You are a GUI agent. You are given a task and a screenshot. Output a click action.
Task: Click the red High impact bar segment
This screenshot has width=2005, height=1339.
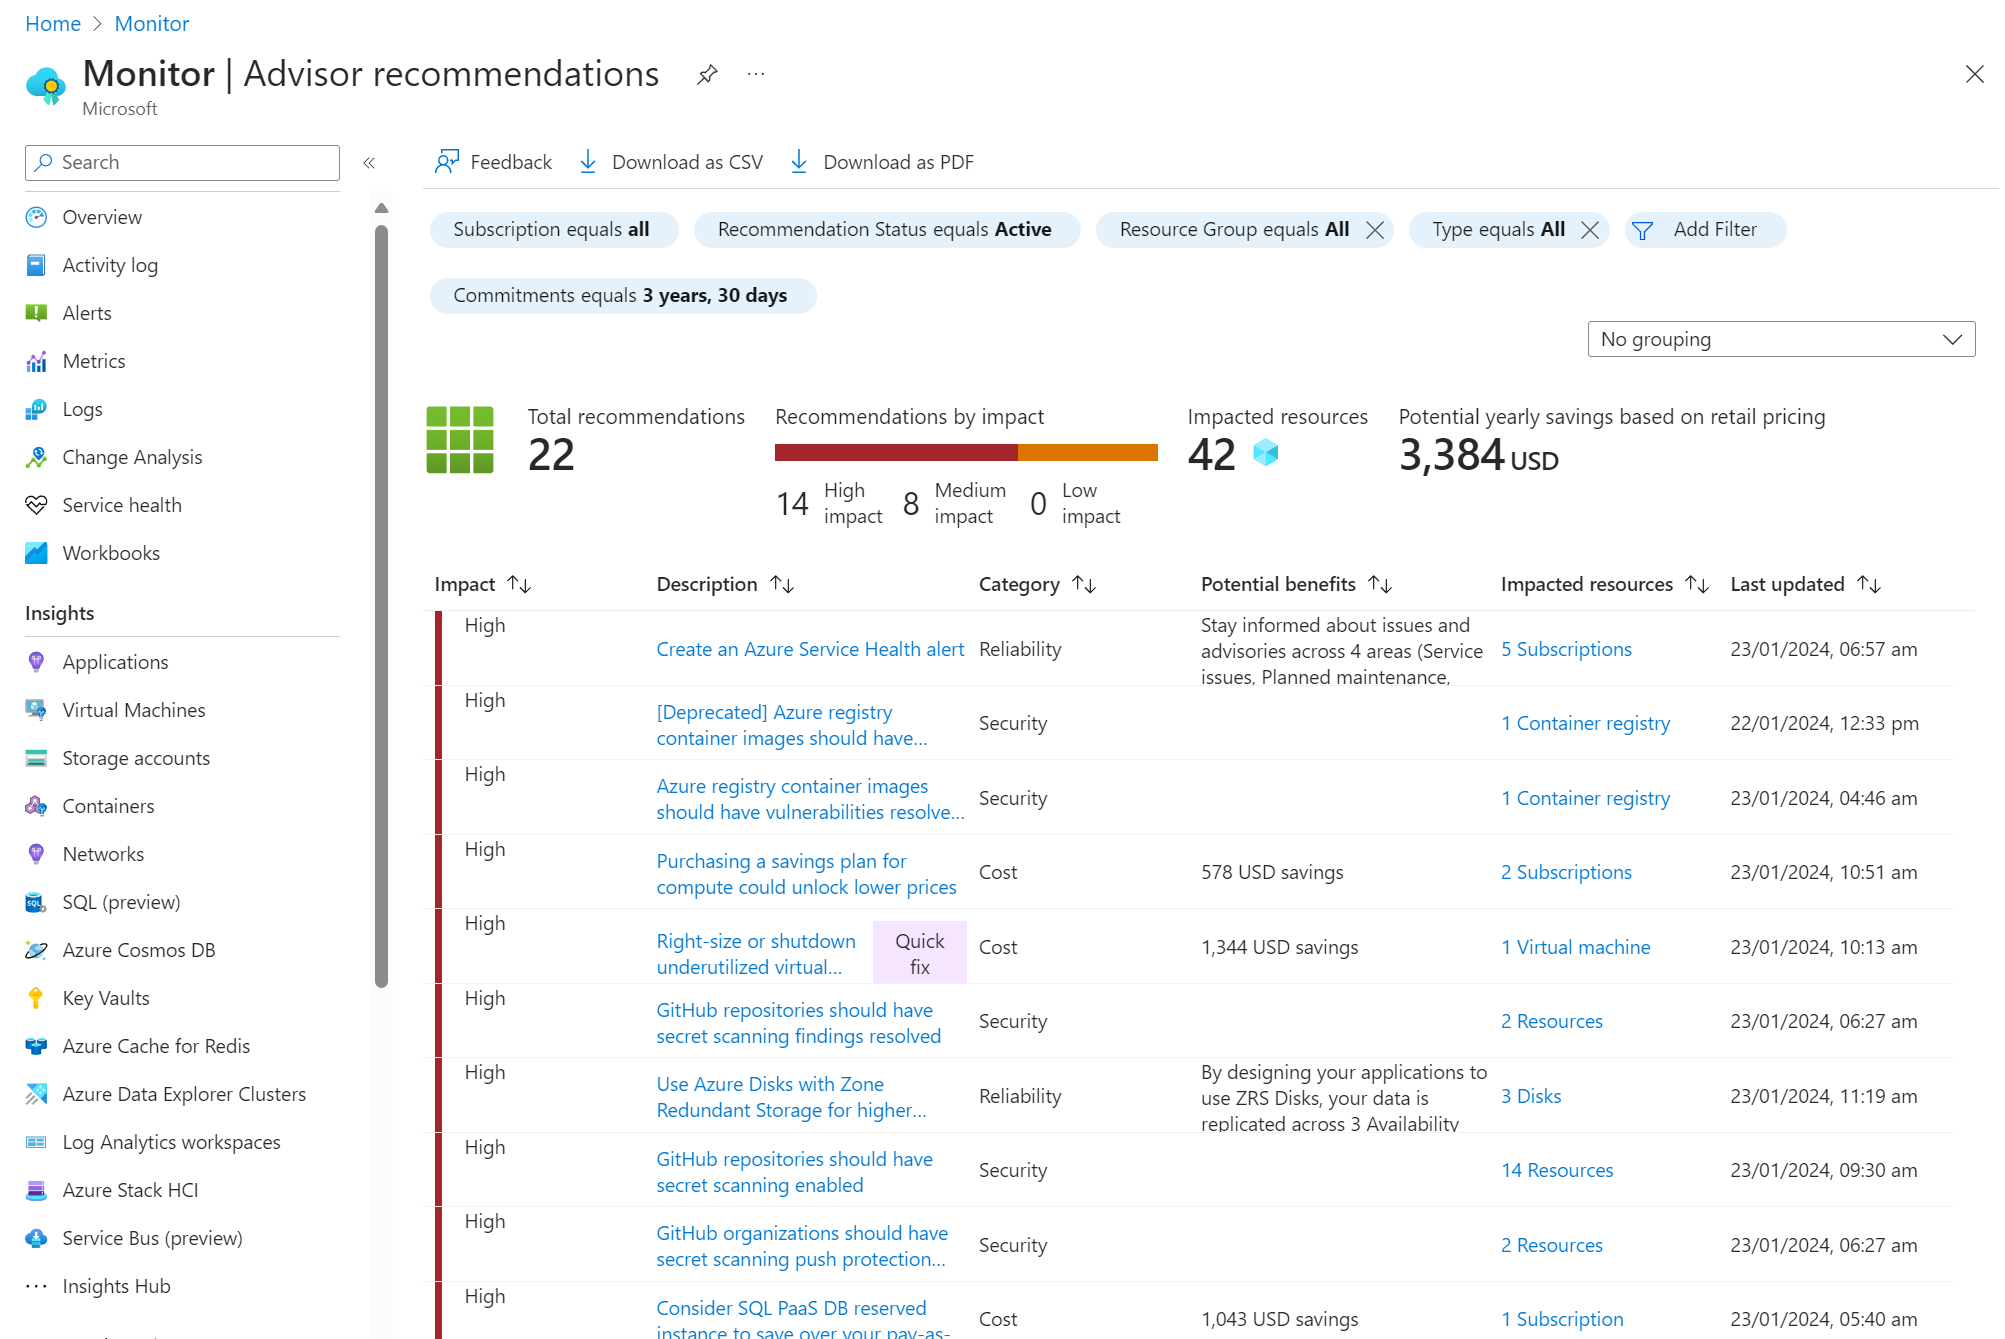click(896, 453)
